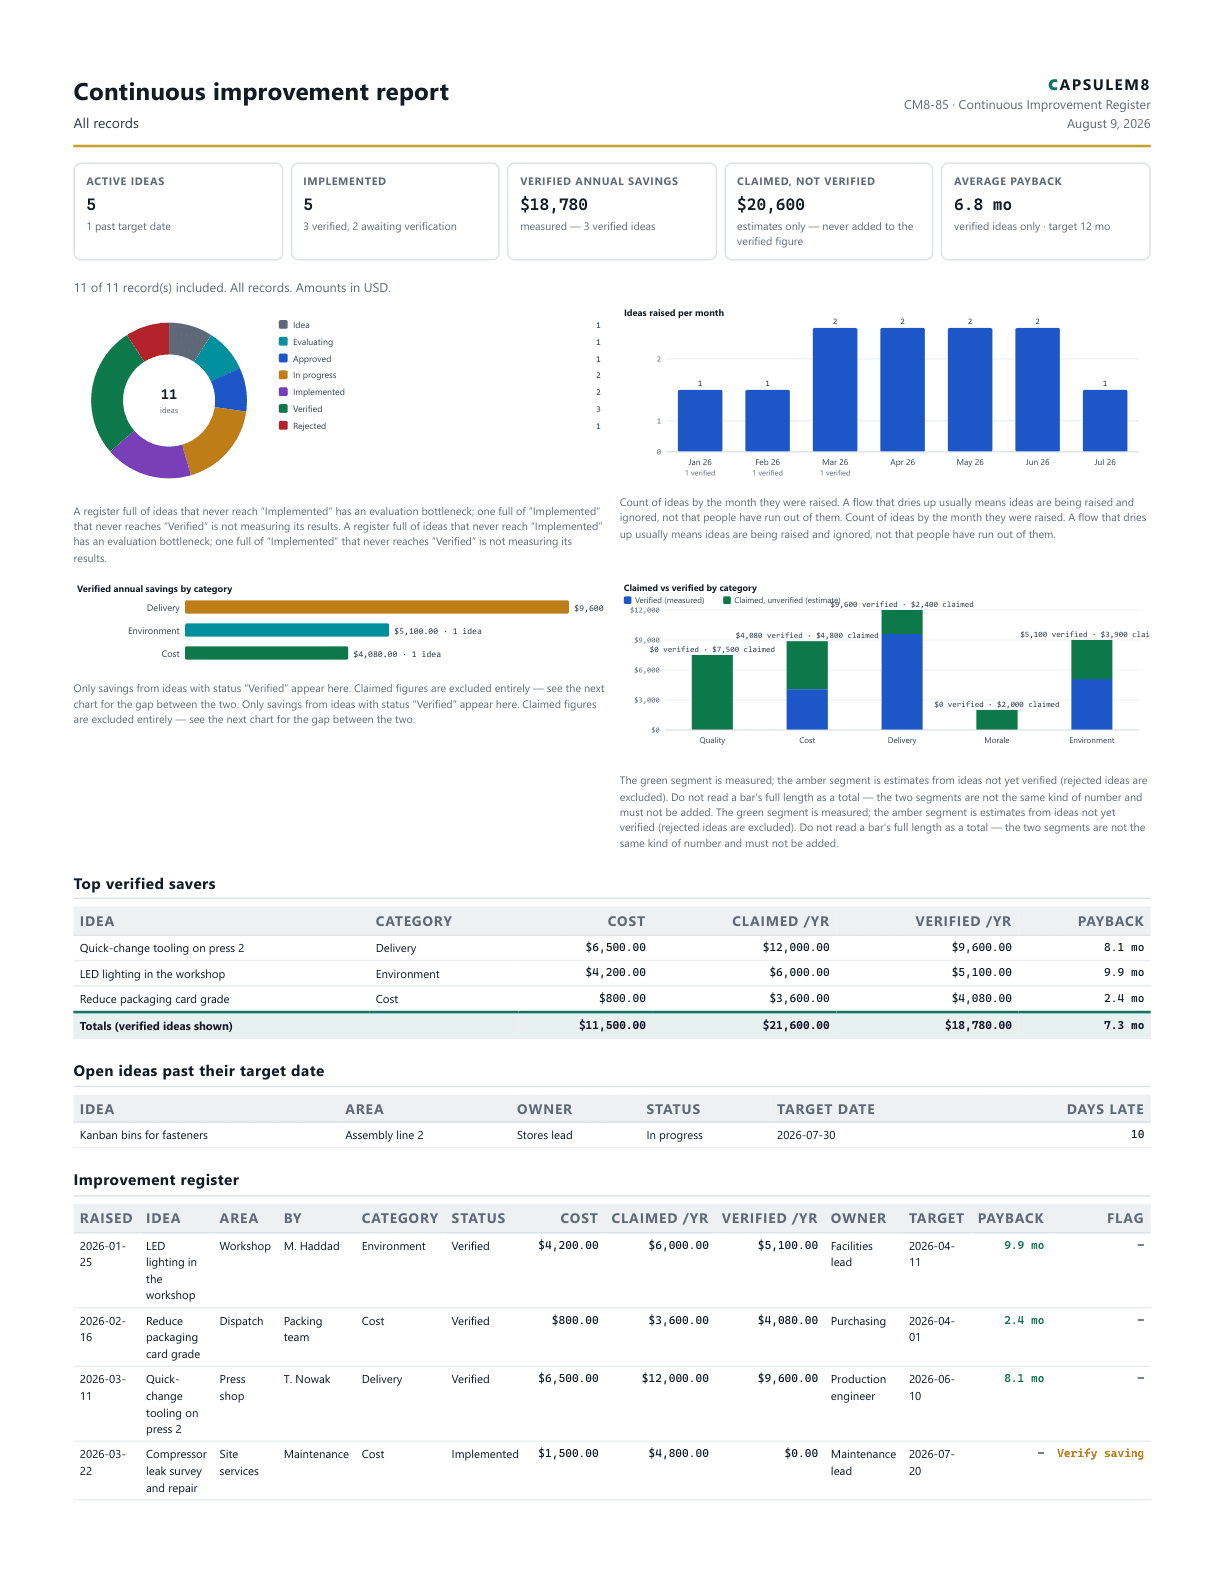The width and height of the screenshot is (1224, 1584).
Task: Click the large green Verified donut segment
Action: 108,395
